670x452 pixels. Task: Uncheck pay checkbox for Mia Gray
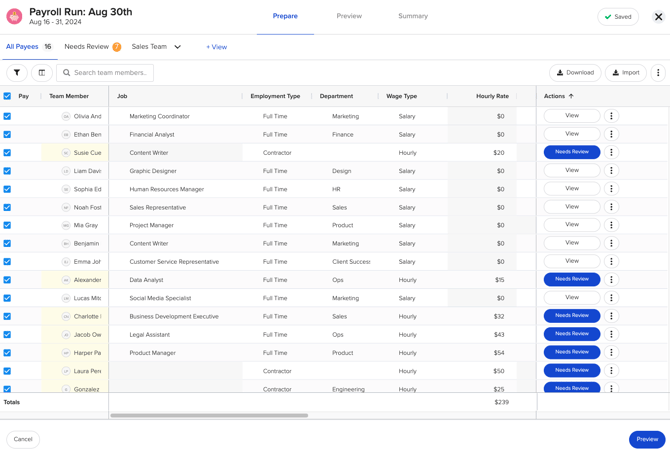click(7, 225)
